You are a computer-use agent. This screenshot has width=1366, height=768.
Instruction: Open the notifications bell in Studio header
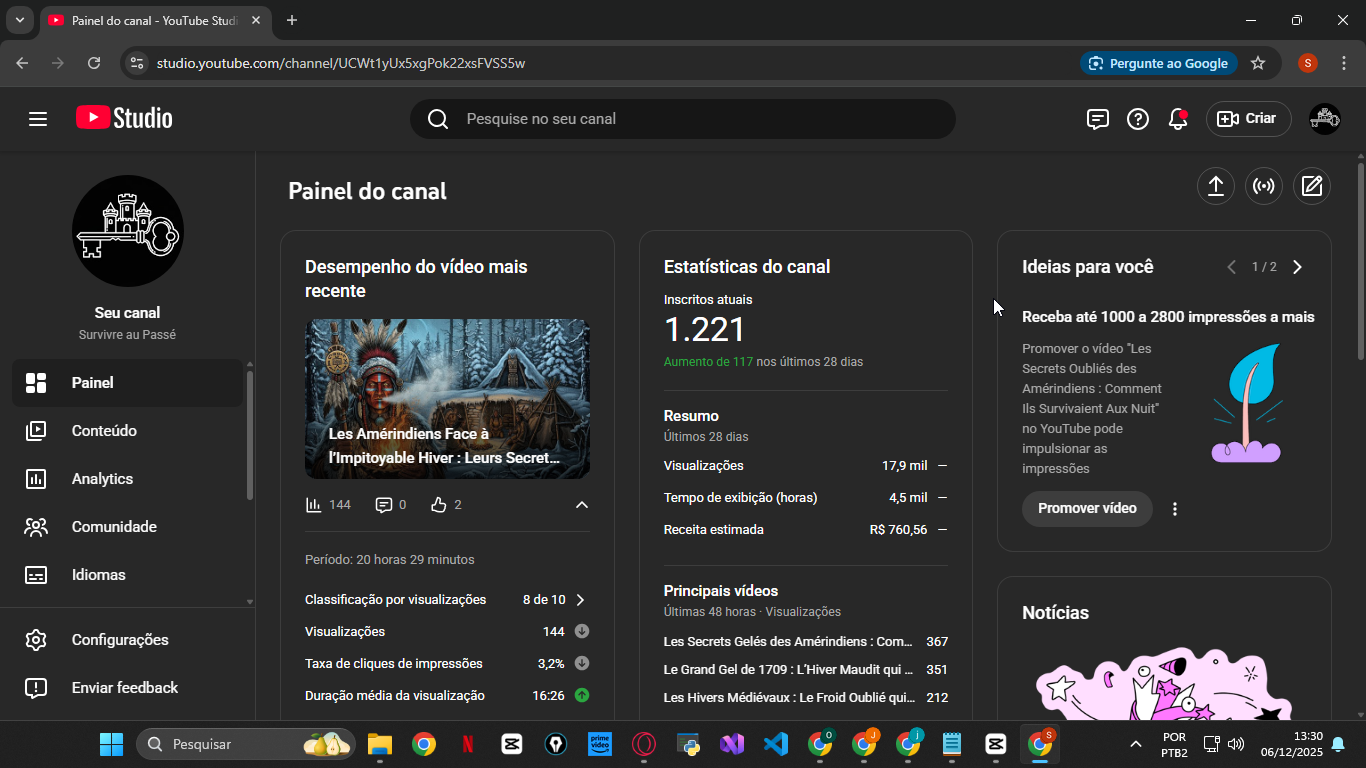pyautogui.click(x=1178, y=119)
